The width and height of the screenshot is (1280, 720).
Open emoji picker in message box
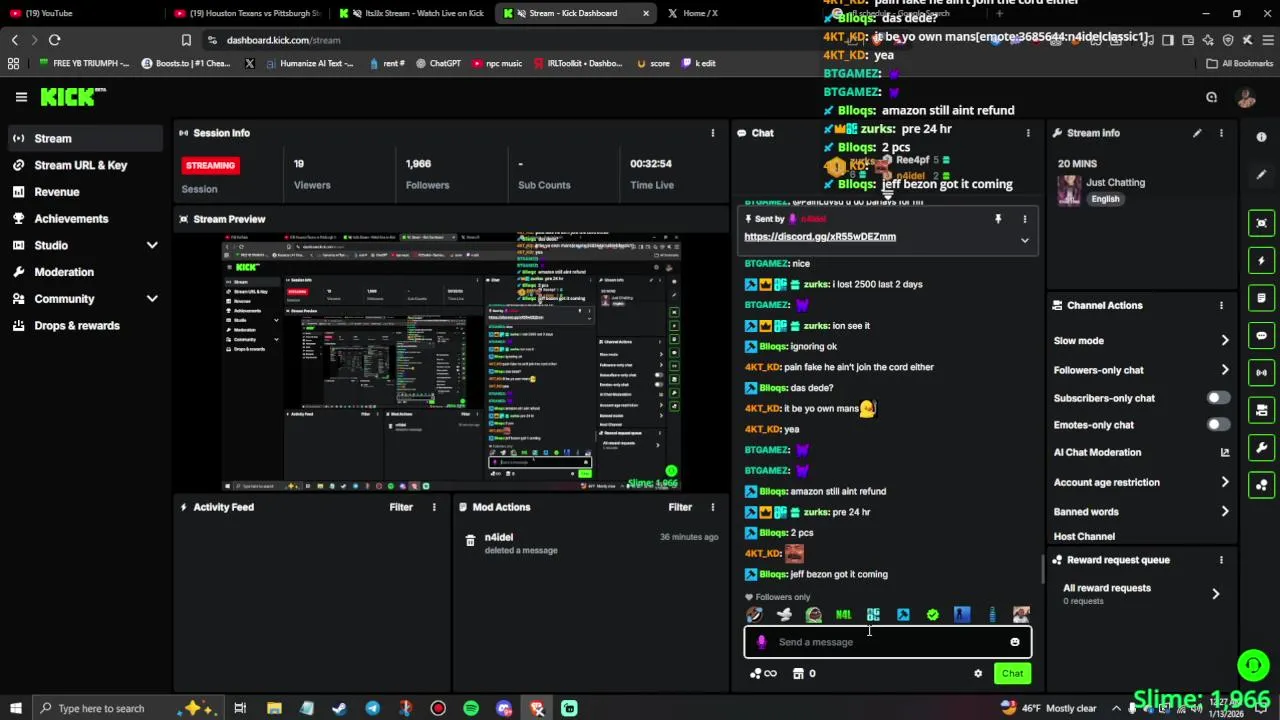[x=1015, y=642]
